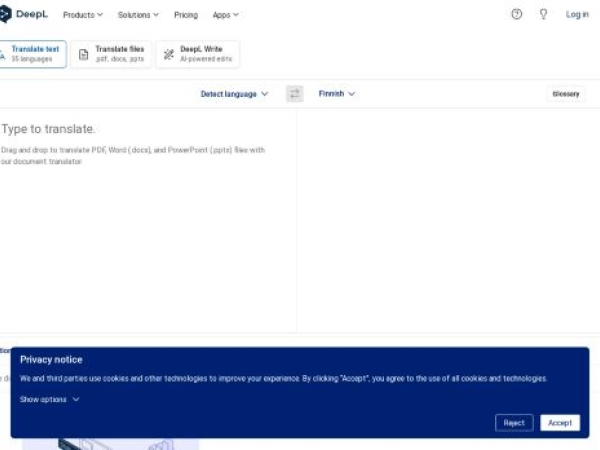Click the lightbulb tips icon
The height and width of the screenshot is (450, 600).
543,14
